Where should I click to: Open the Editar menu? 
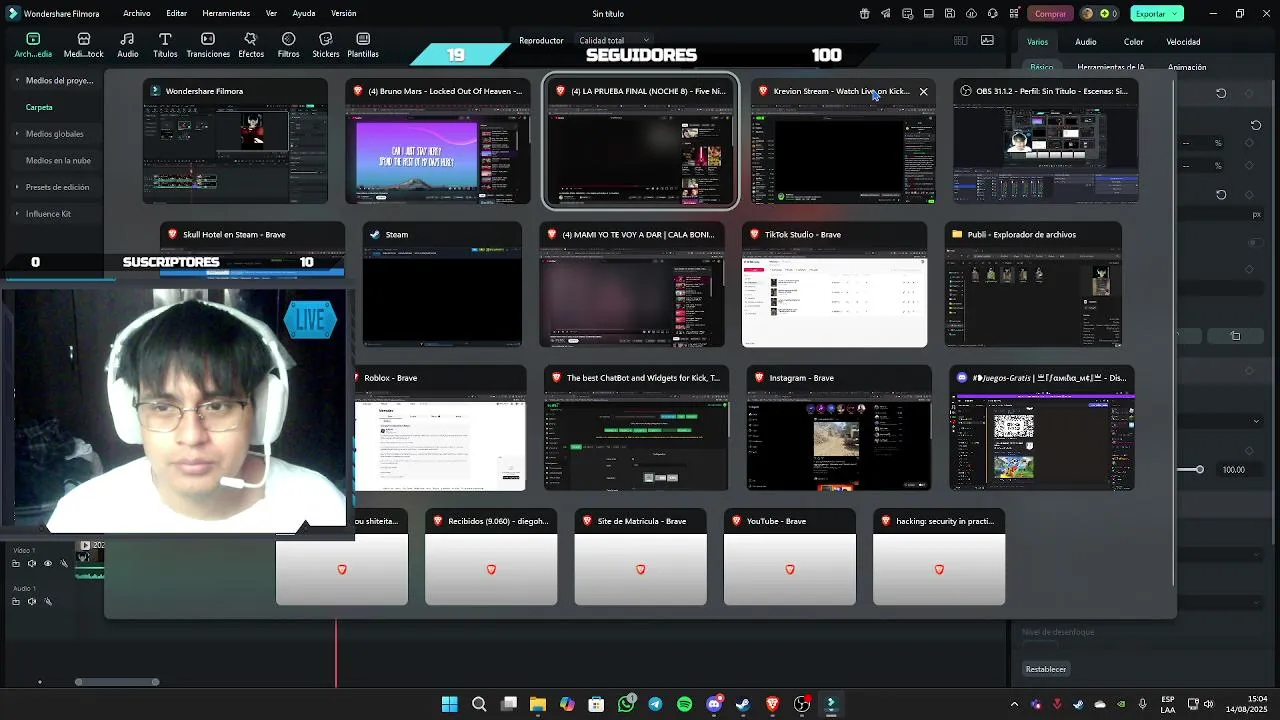point(177,13)
